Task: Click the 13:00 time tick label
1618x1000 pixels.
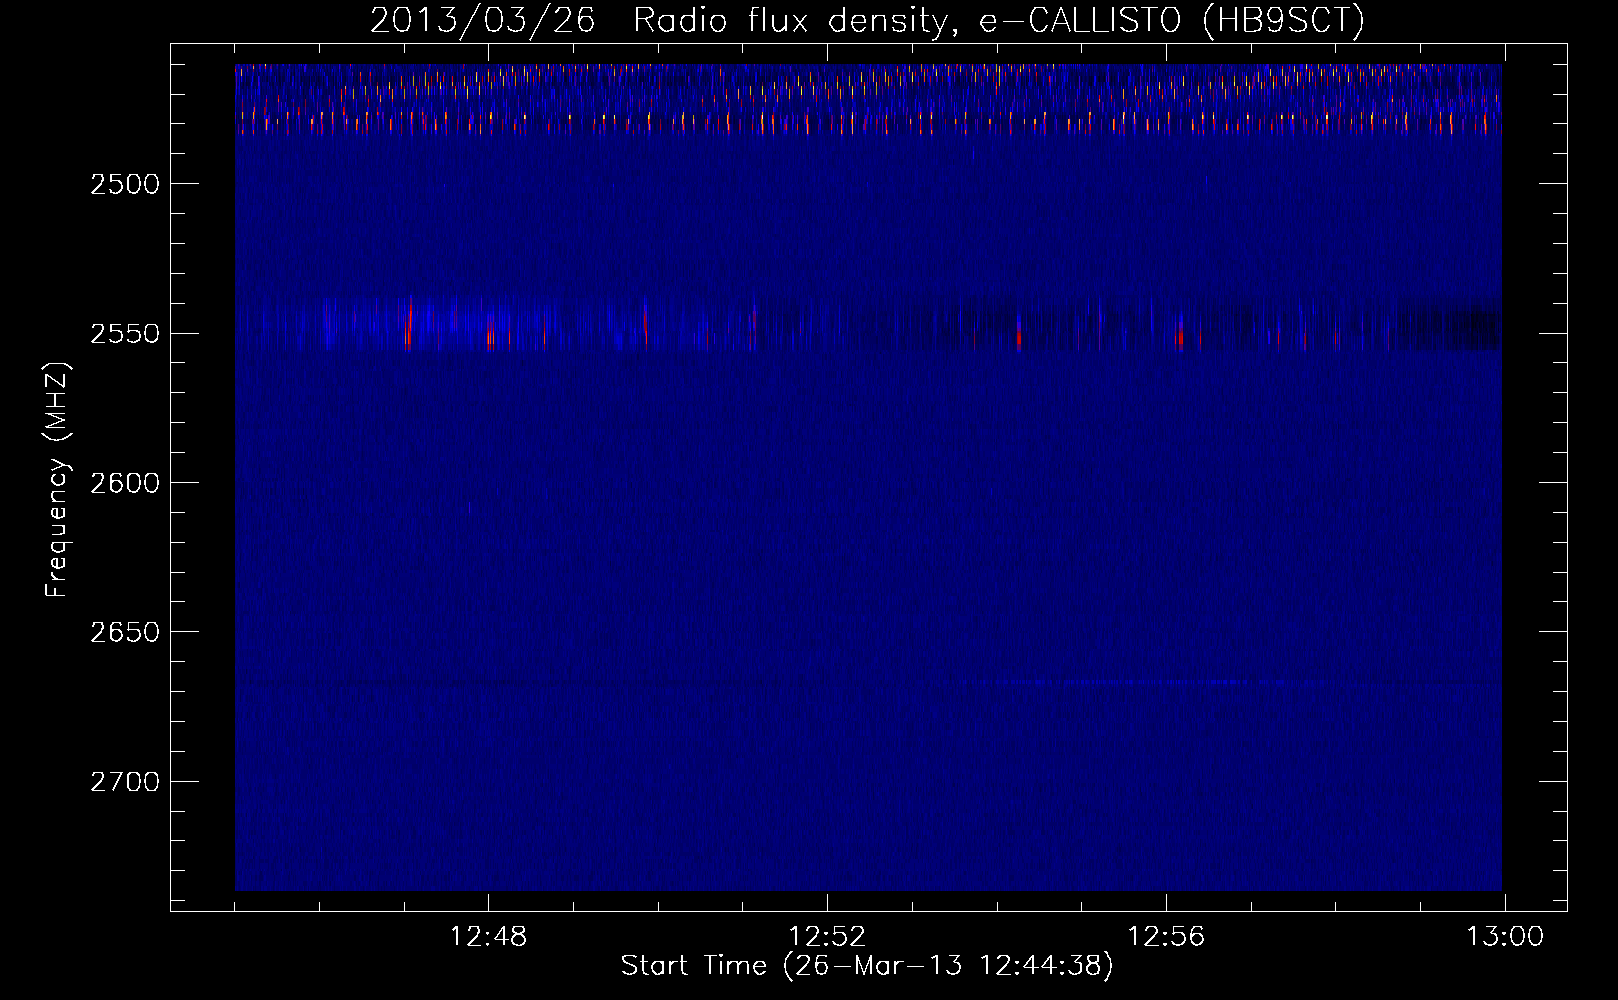Action: click(x=1505, y=937)
